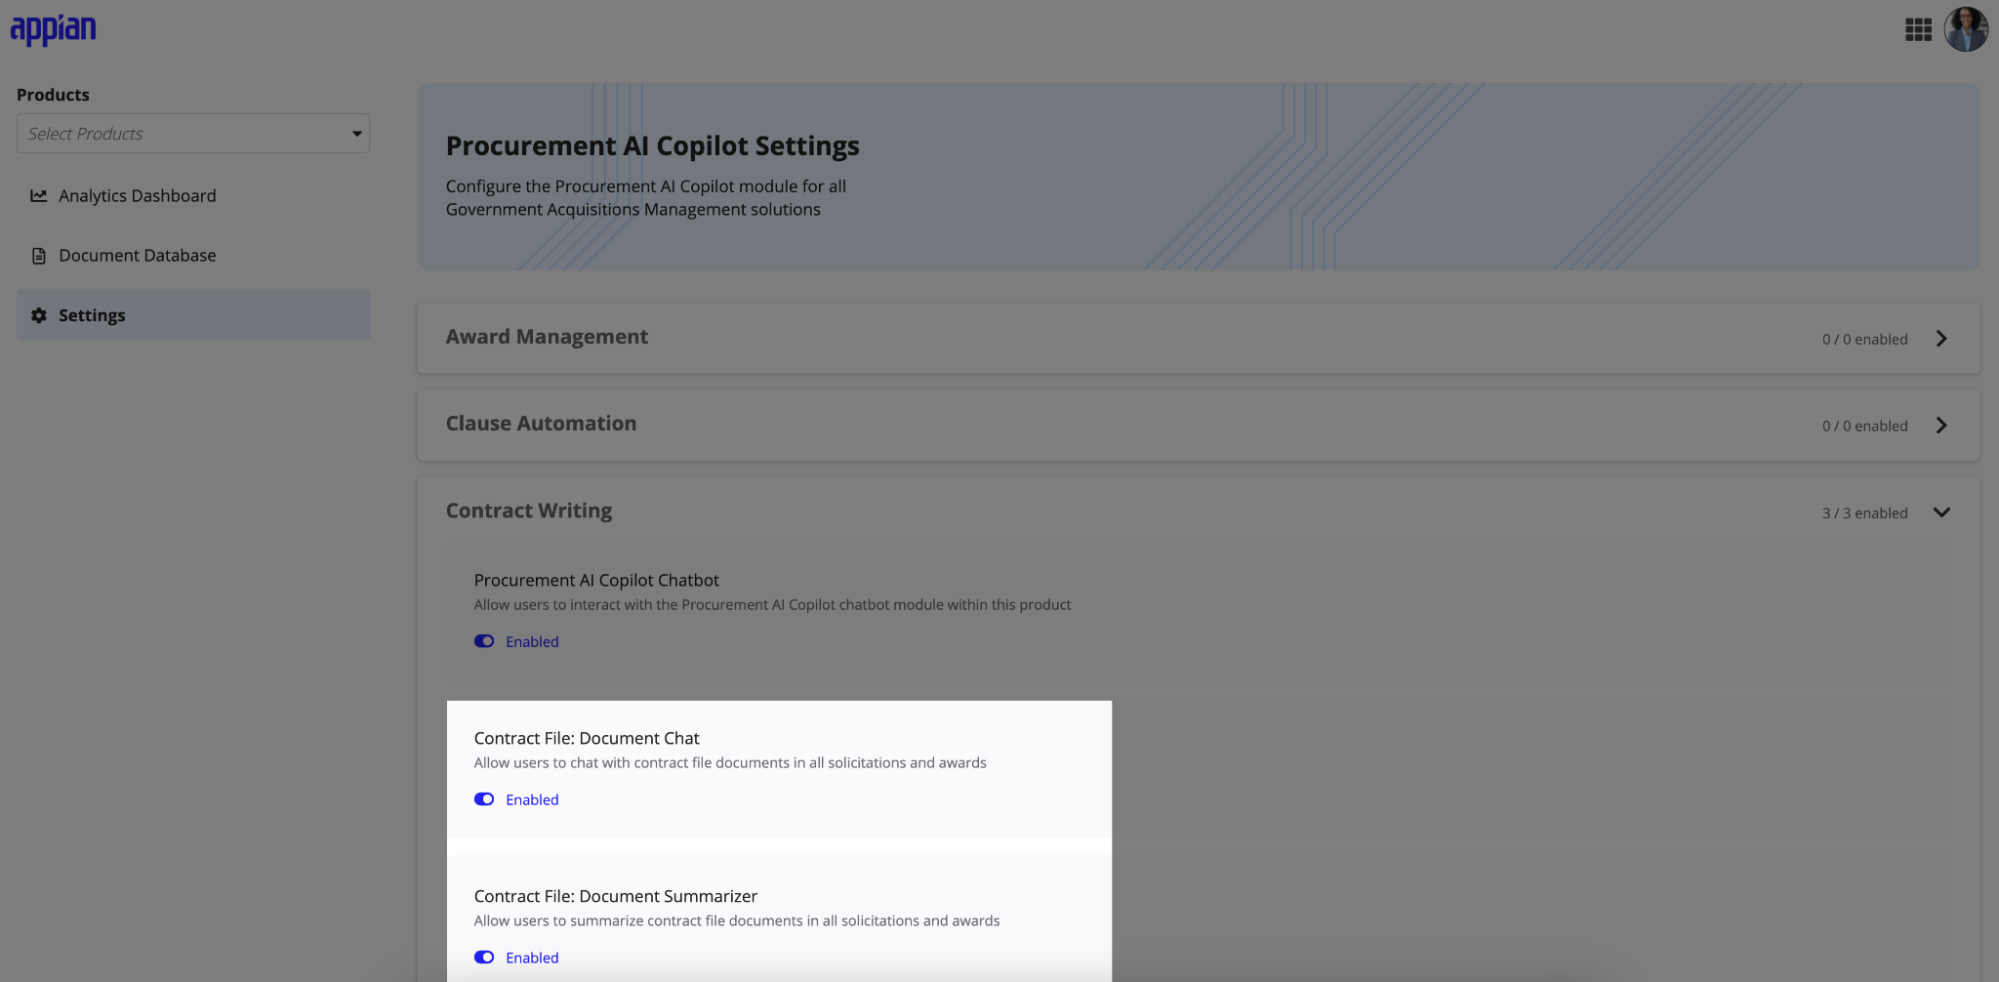Click Enabled label under Copilot Chatbot
Screen dimensions: 1999x982
click(x=532, y=642)
